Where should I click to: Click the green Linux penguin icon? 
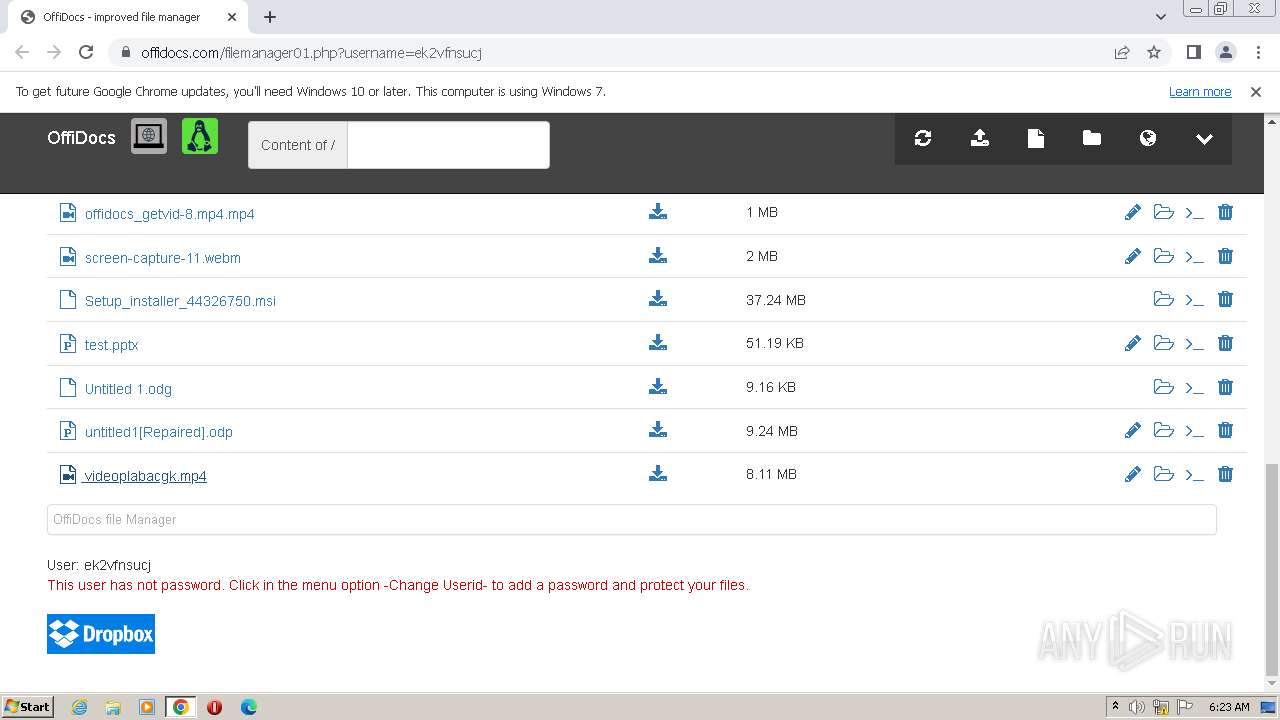tap(200, 136)
